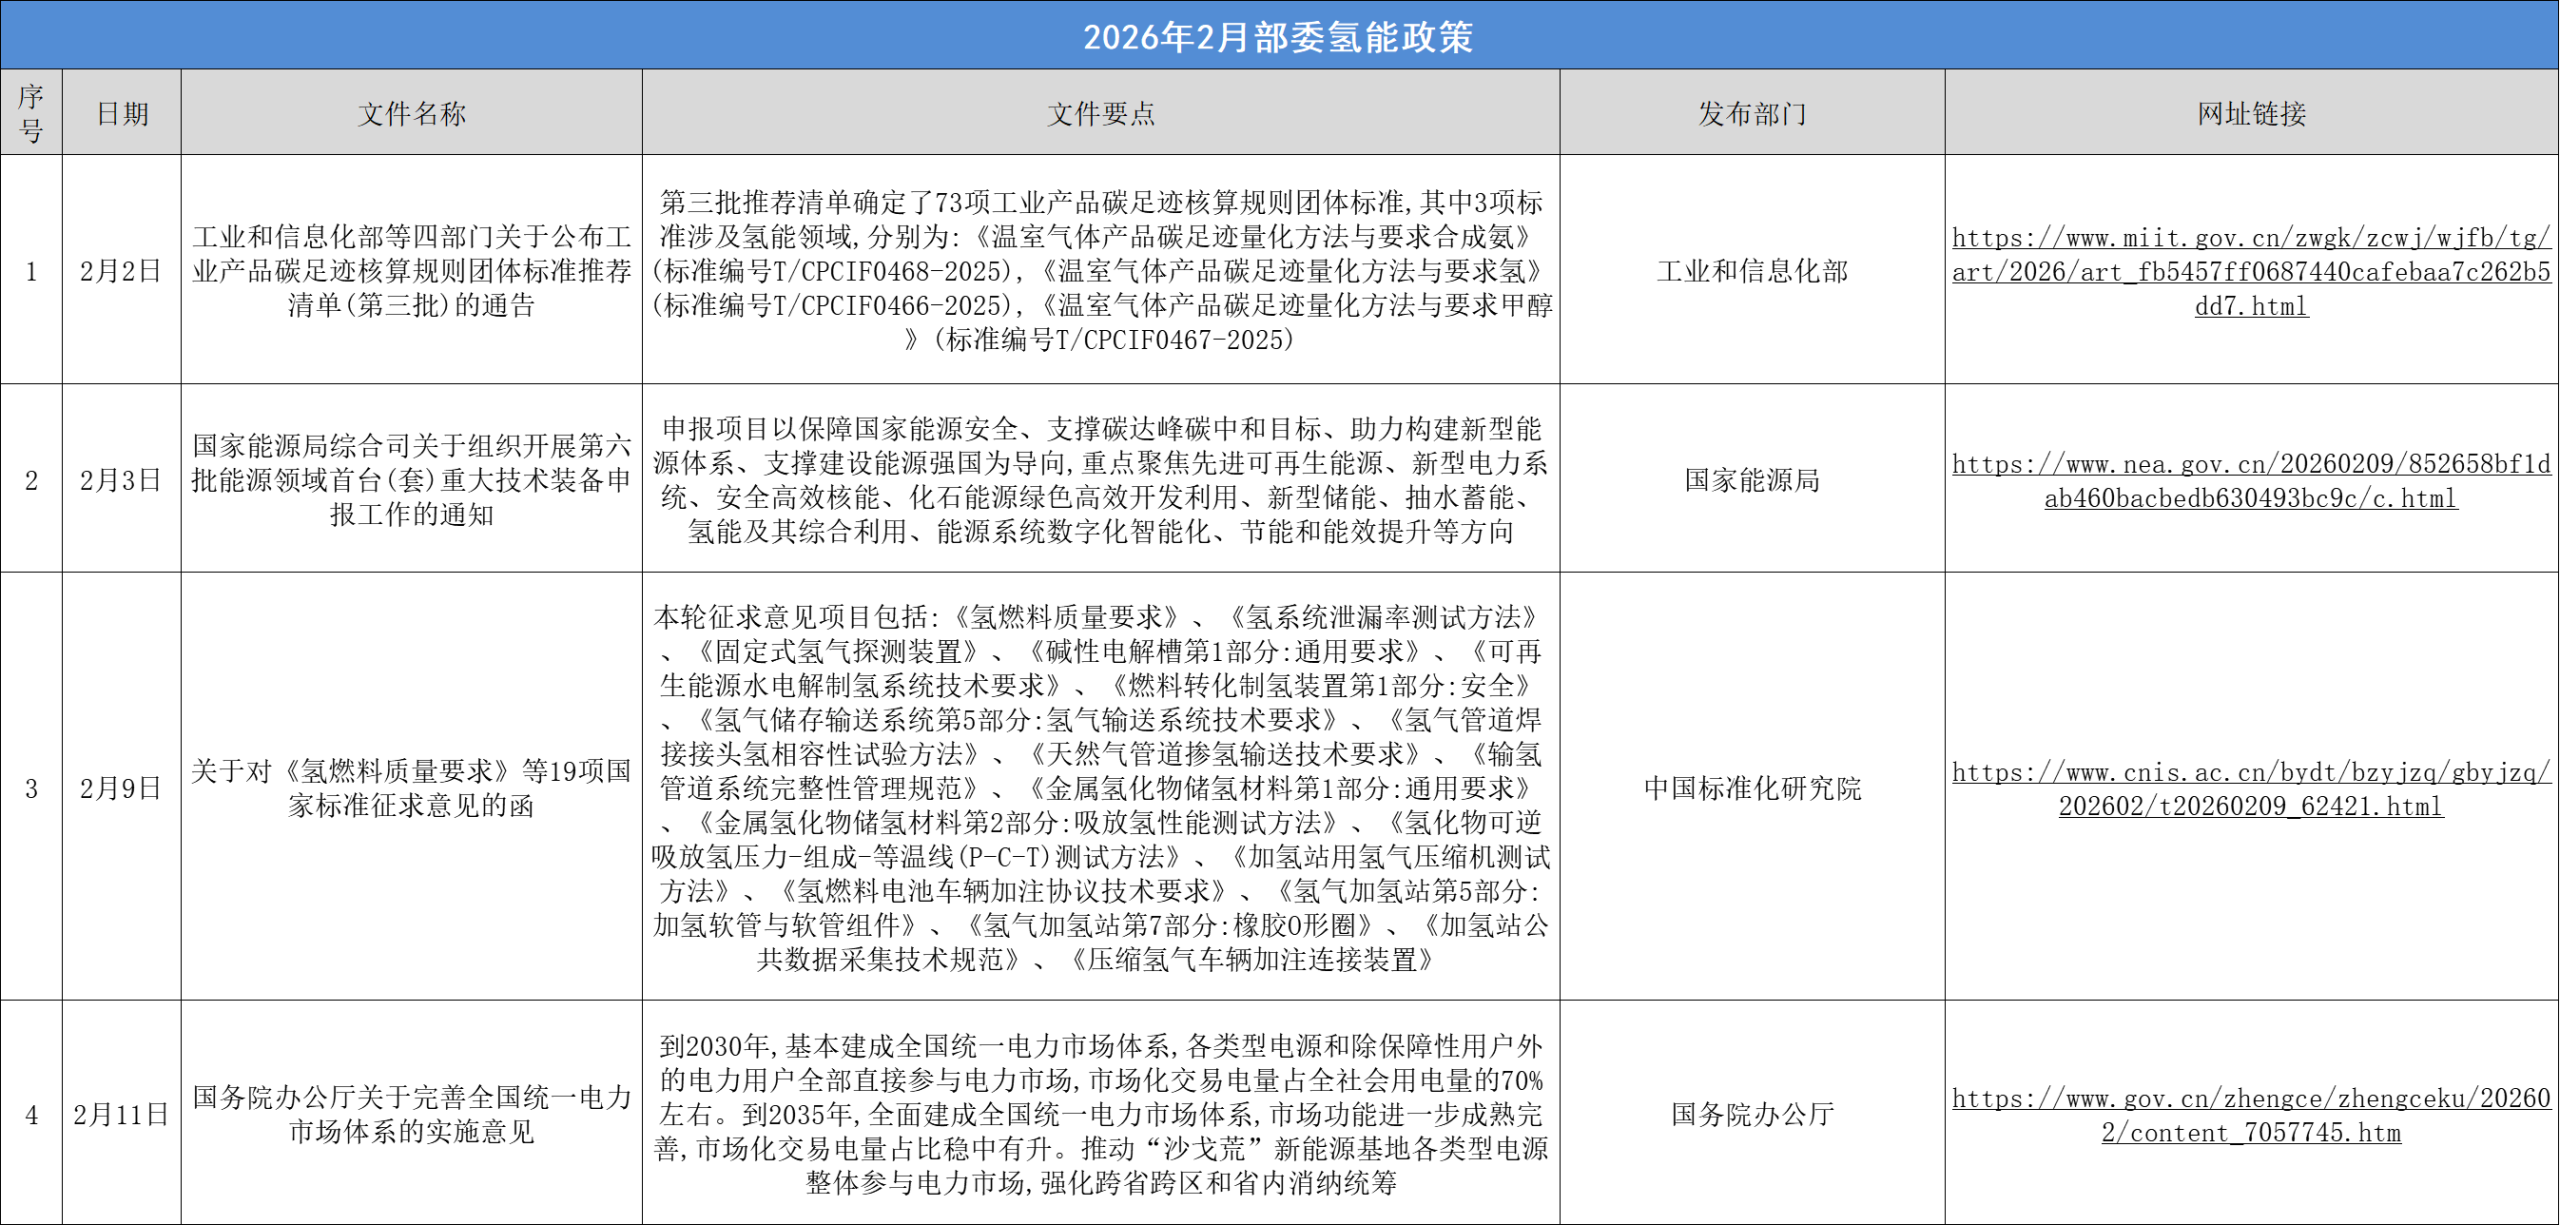This screenshot has height=1225, width=2560.
Task: Click the serial number 2 cell
Action: (31, 480)
